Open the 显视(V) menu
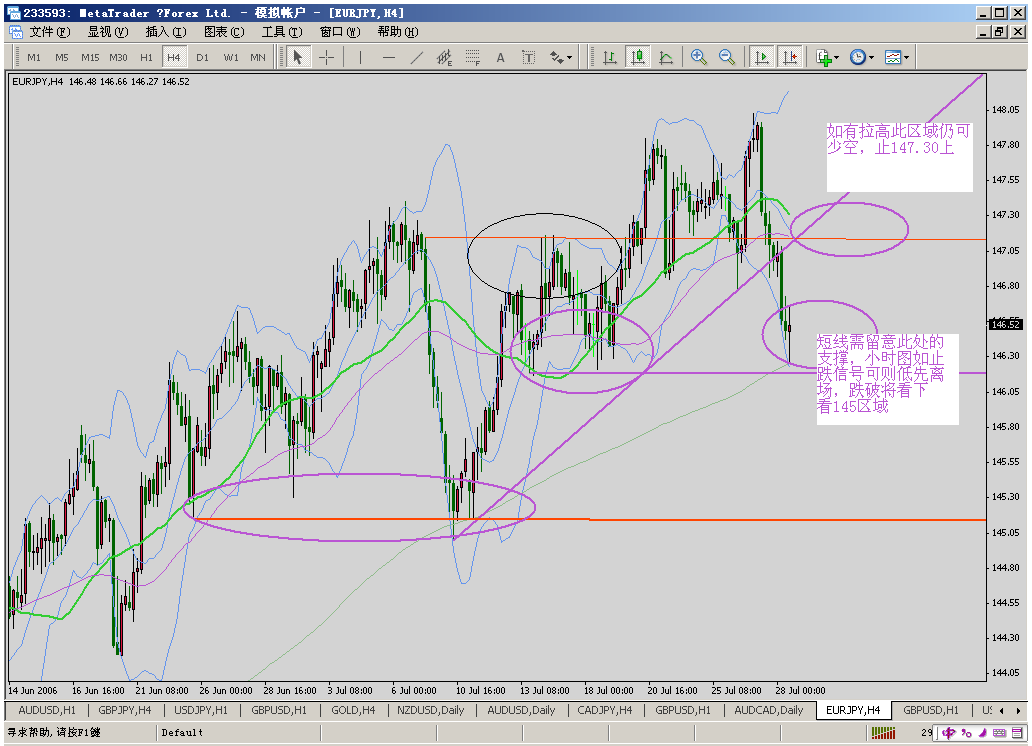This screenshot has width=1032, height=746. [x=109, y=32]
